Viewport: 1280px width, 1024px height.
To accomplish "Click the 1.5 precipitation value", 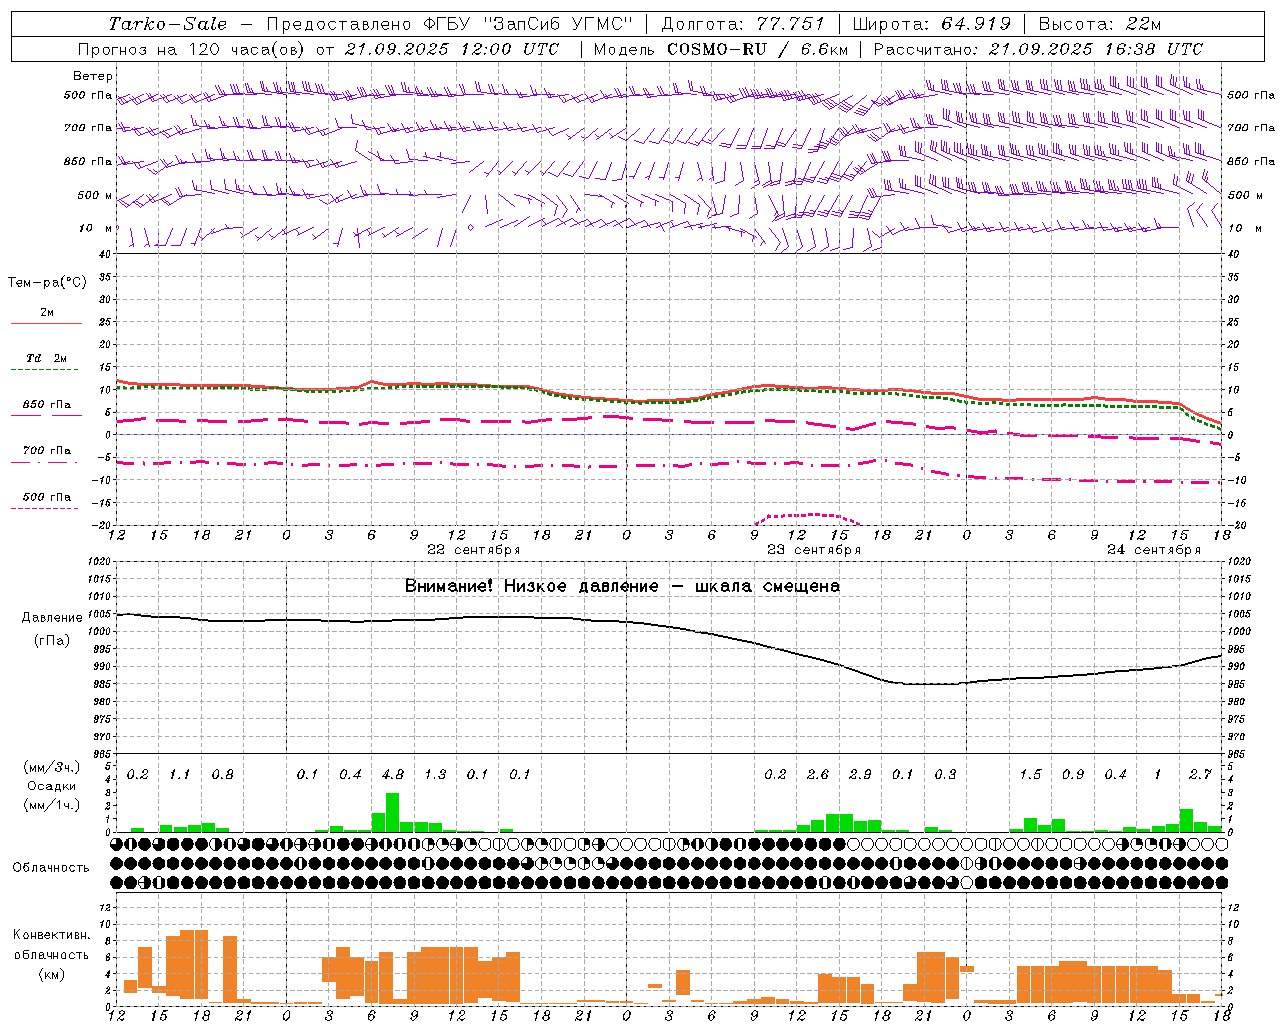I will tap(1030, 775).
